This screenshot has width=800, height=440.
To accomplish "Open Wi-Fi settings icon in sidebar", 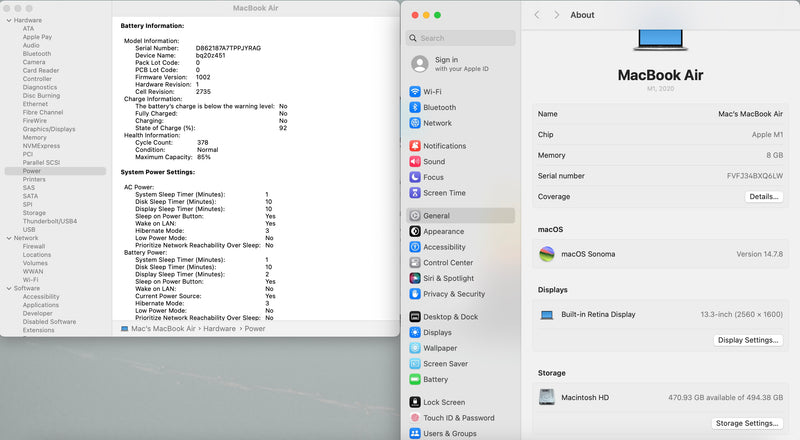I will (x=415, y=91).
